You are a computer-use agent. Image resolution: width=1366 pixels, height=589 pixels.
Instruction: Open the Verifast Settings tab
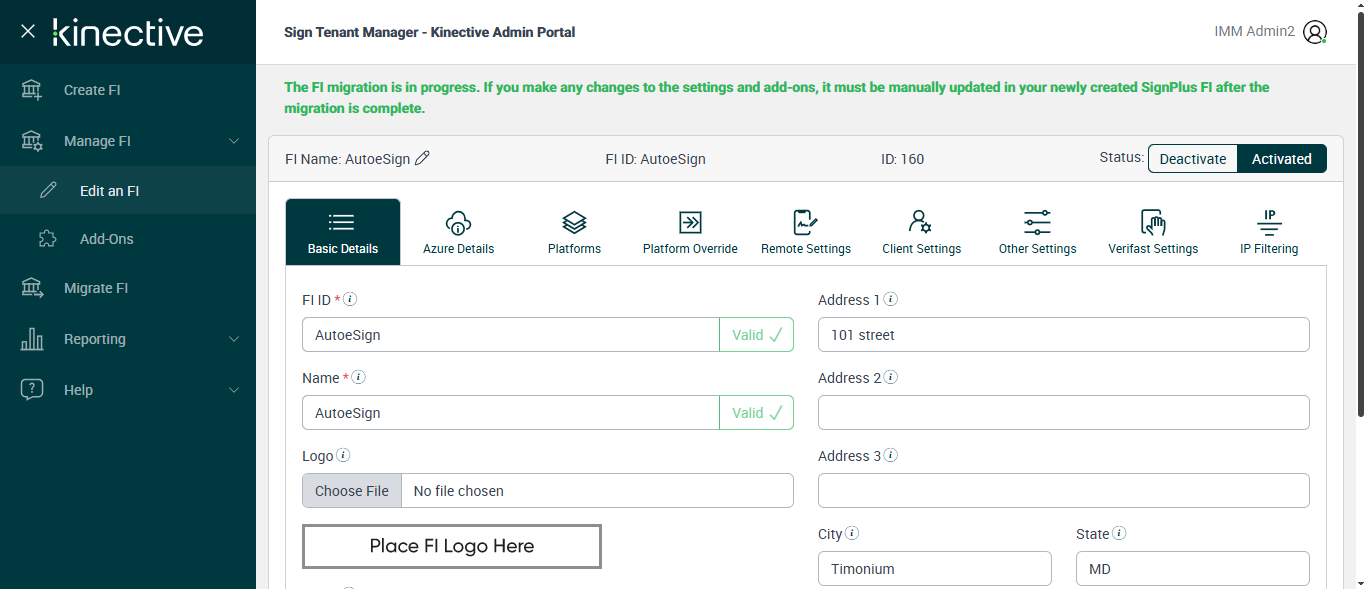pyautogui.click(x=1153, y=232)
